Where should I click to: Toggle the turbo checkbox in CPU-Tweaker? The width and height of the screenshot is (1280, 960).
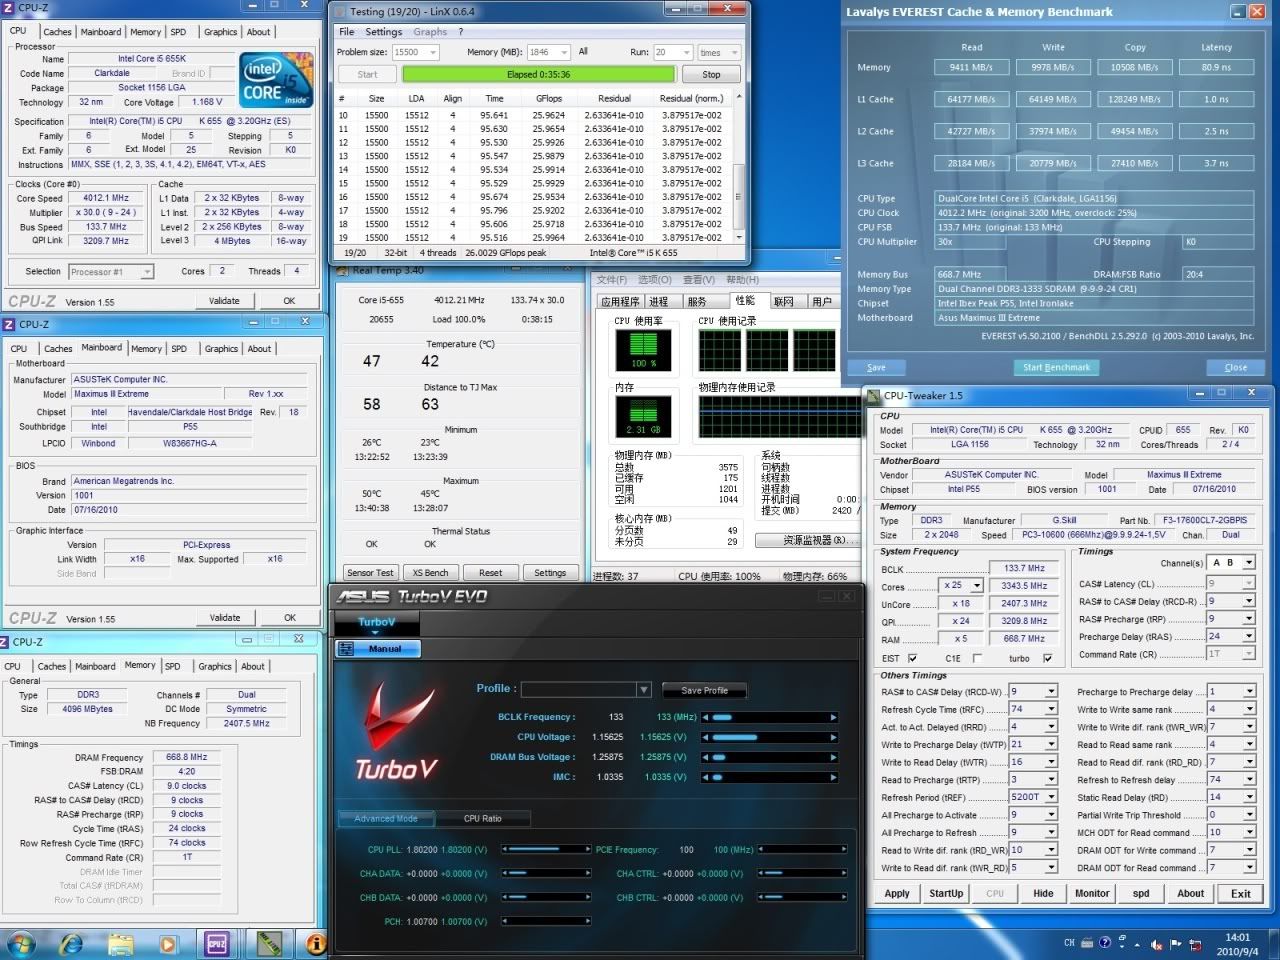1047,658
